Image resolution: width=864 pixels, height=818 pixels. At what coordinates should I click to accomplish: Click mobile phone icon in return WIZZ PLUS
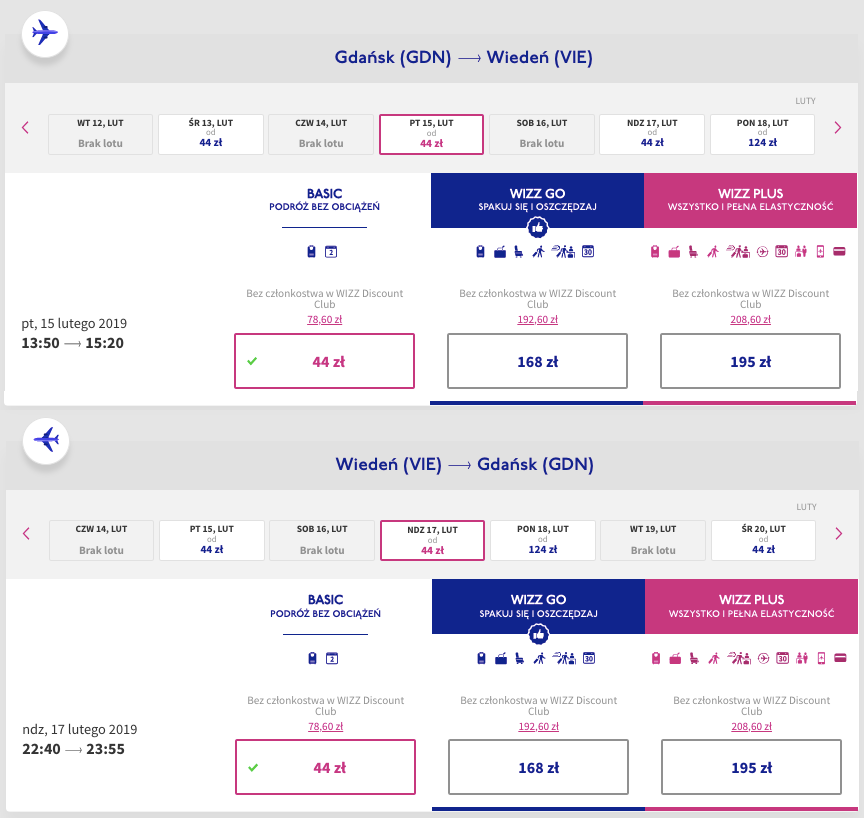821,658
